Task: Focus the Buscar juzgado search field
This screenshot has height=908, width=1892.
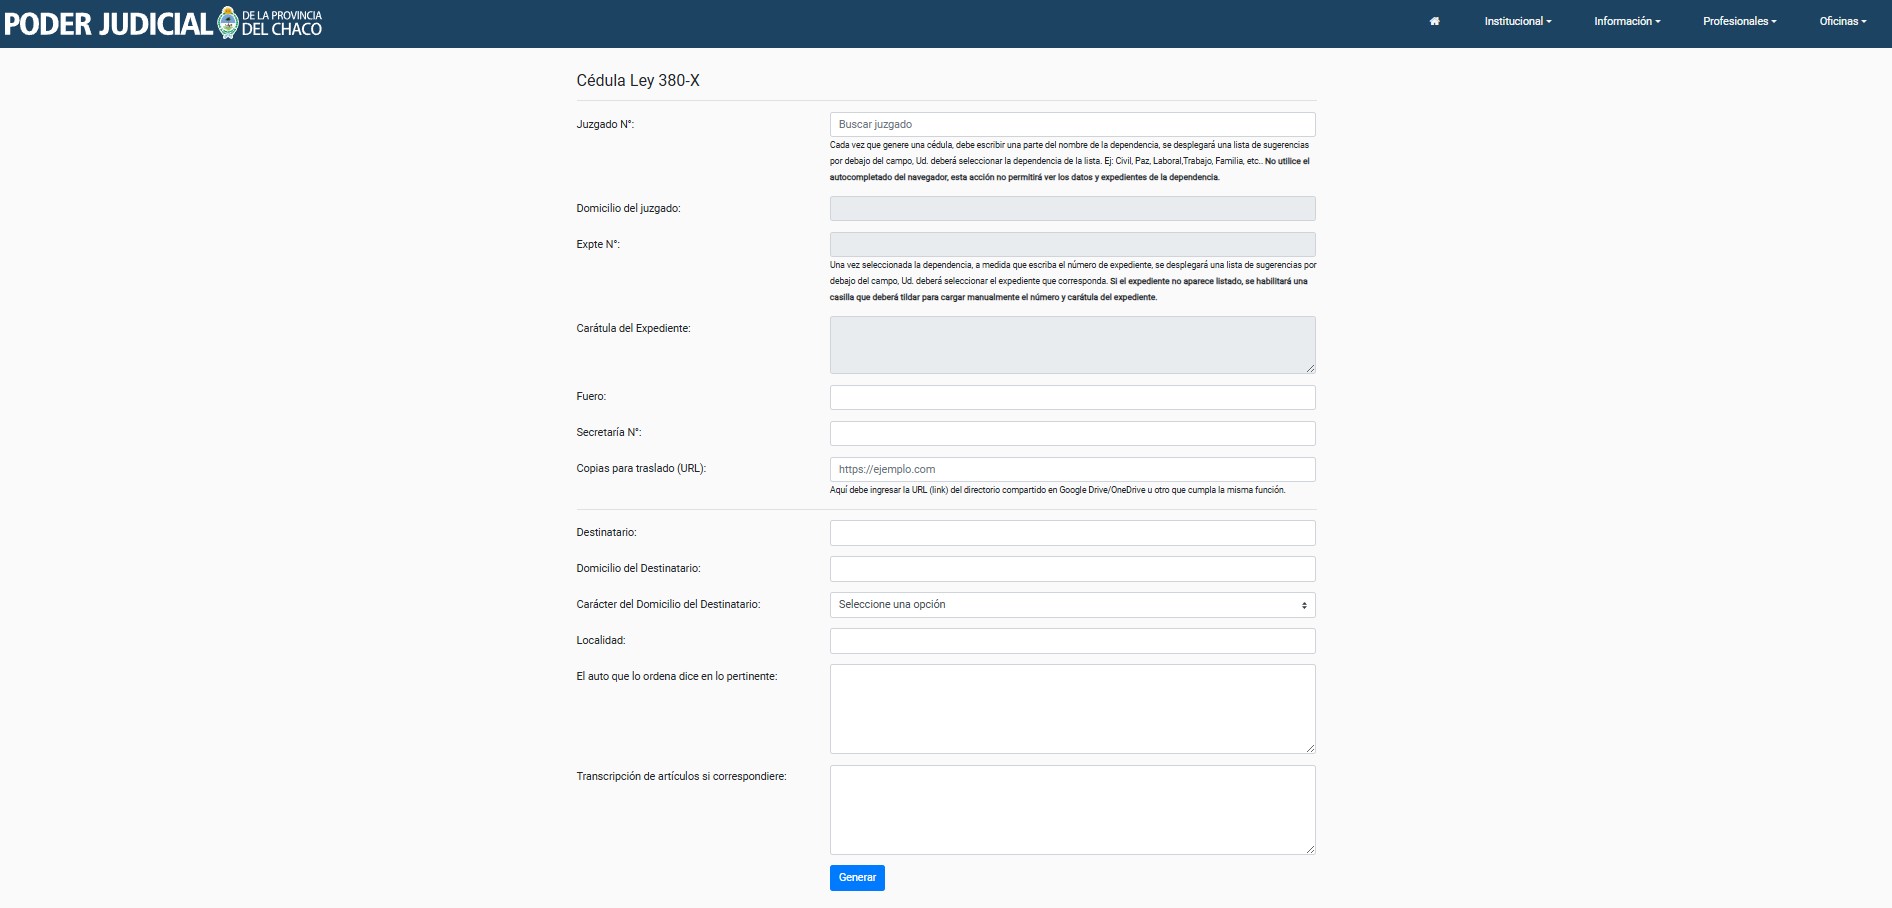Action: coord(1072,125)
